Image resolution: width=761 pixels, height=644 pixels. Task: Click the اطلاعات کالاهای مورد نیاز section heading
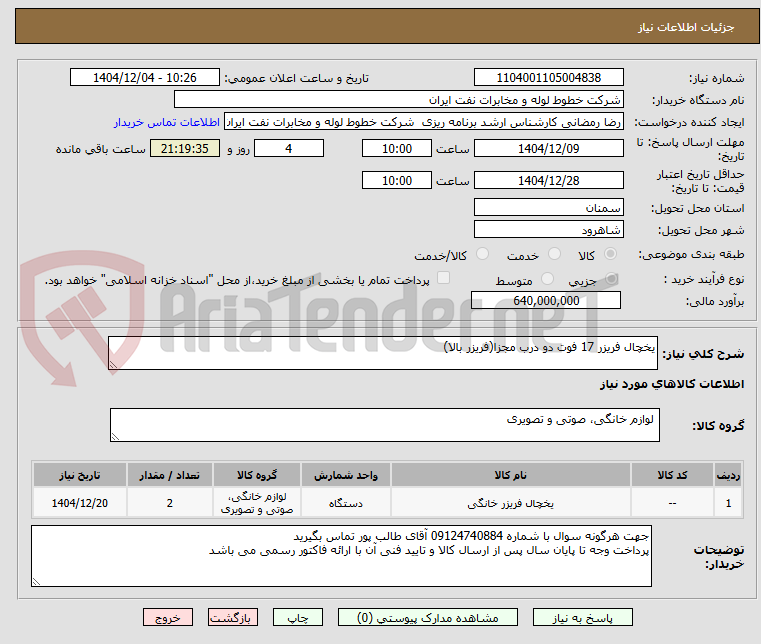[672, 384]
